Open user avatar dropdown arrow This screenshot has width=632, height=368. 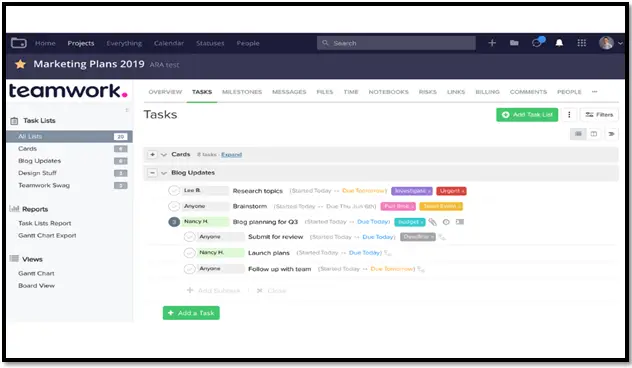point(620,43)
